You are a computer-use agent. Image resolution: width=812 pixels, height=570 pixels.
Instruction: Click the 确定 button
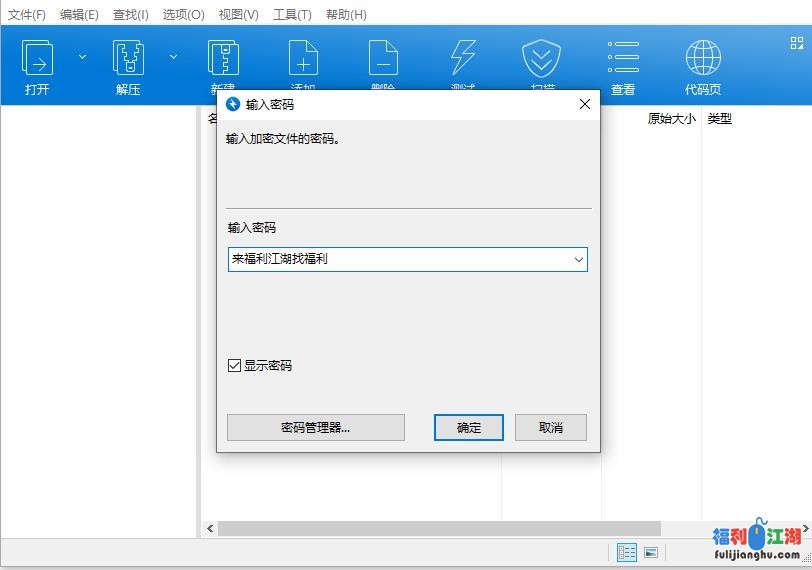point(469,427)
